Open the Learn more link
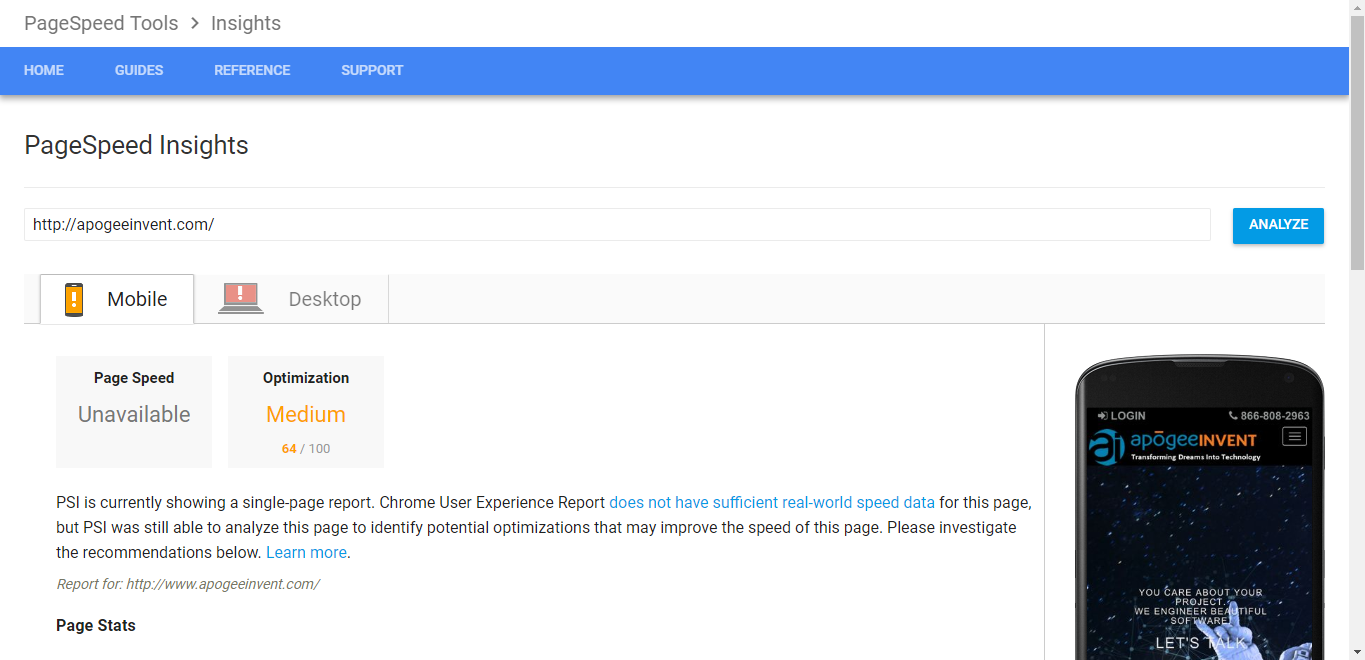Viewport: 1365px width, 660px height. pos(306,552)
